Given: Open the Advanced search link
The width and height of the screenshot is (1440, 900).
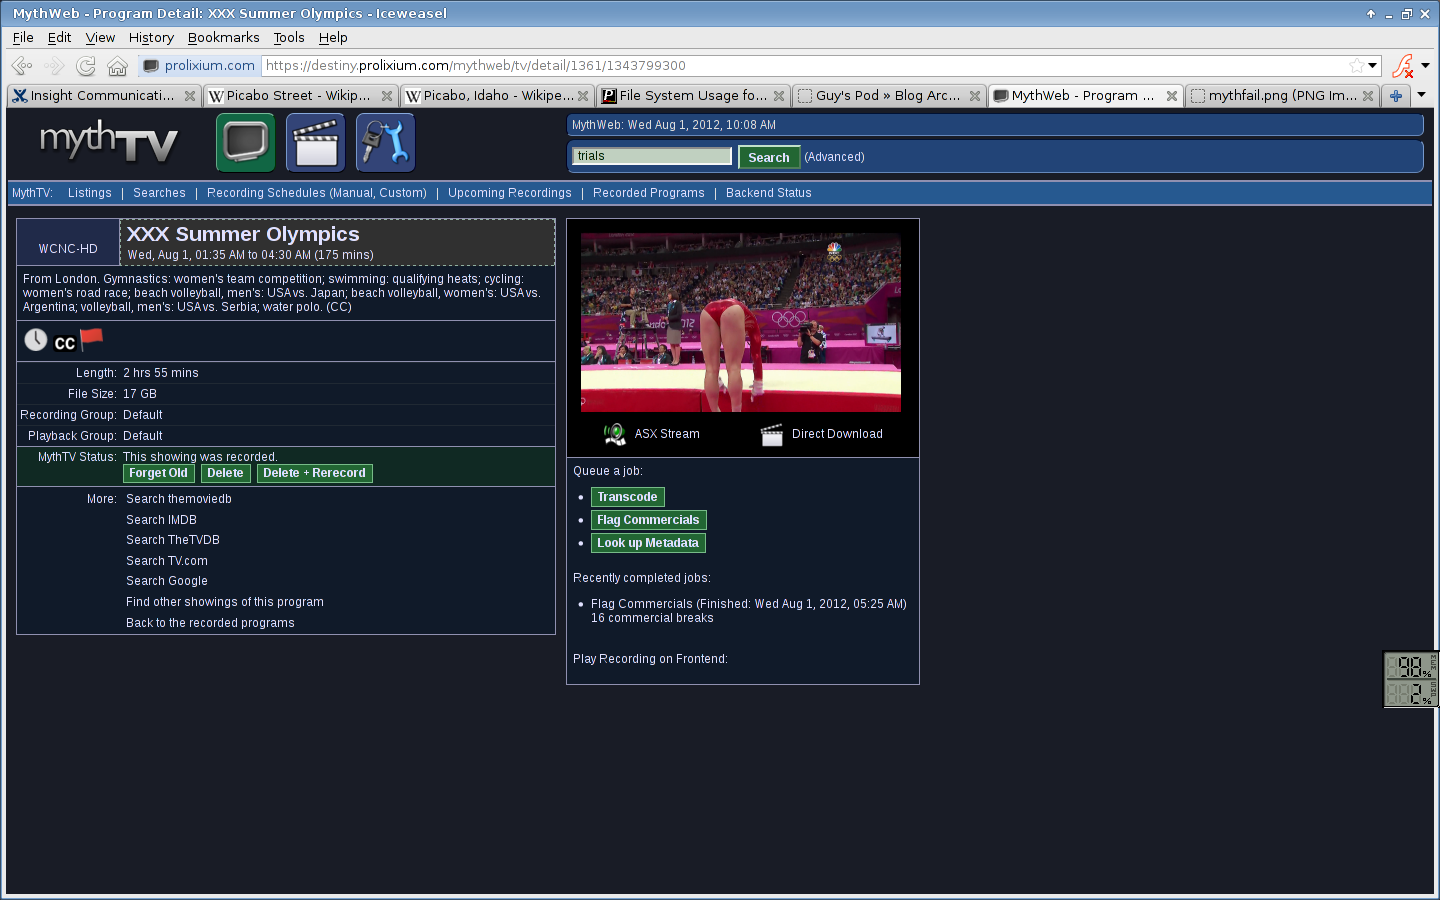Looking at the screenshot, I should [x=834, y=157].
